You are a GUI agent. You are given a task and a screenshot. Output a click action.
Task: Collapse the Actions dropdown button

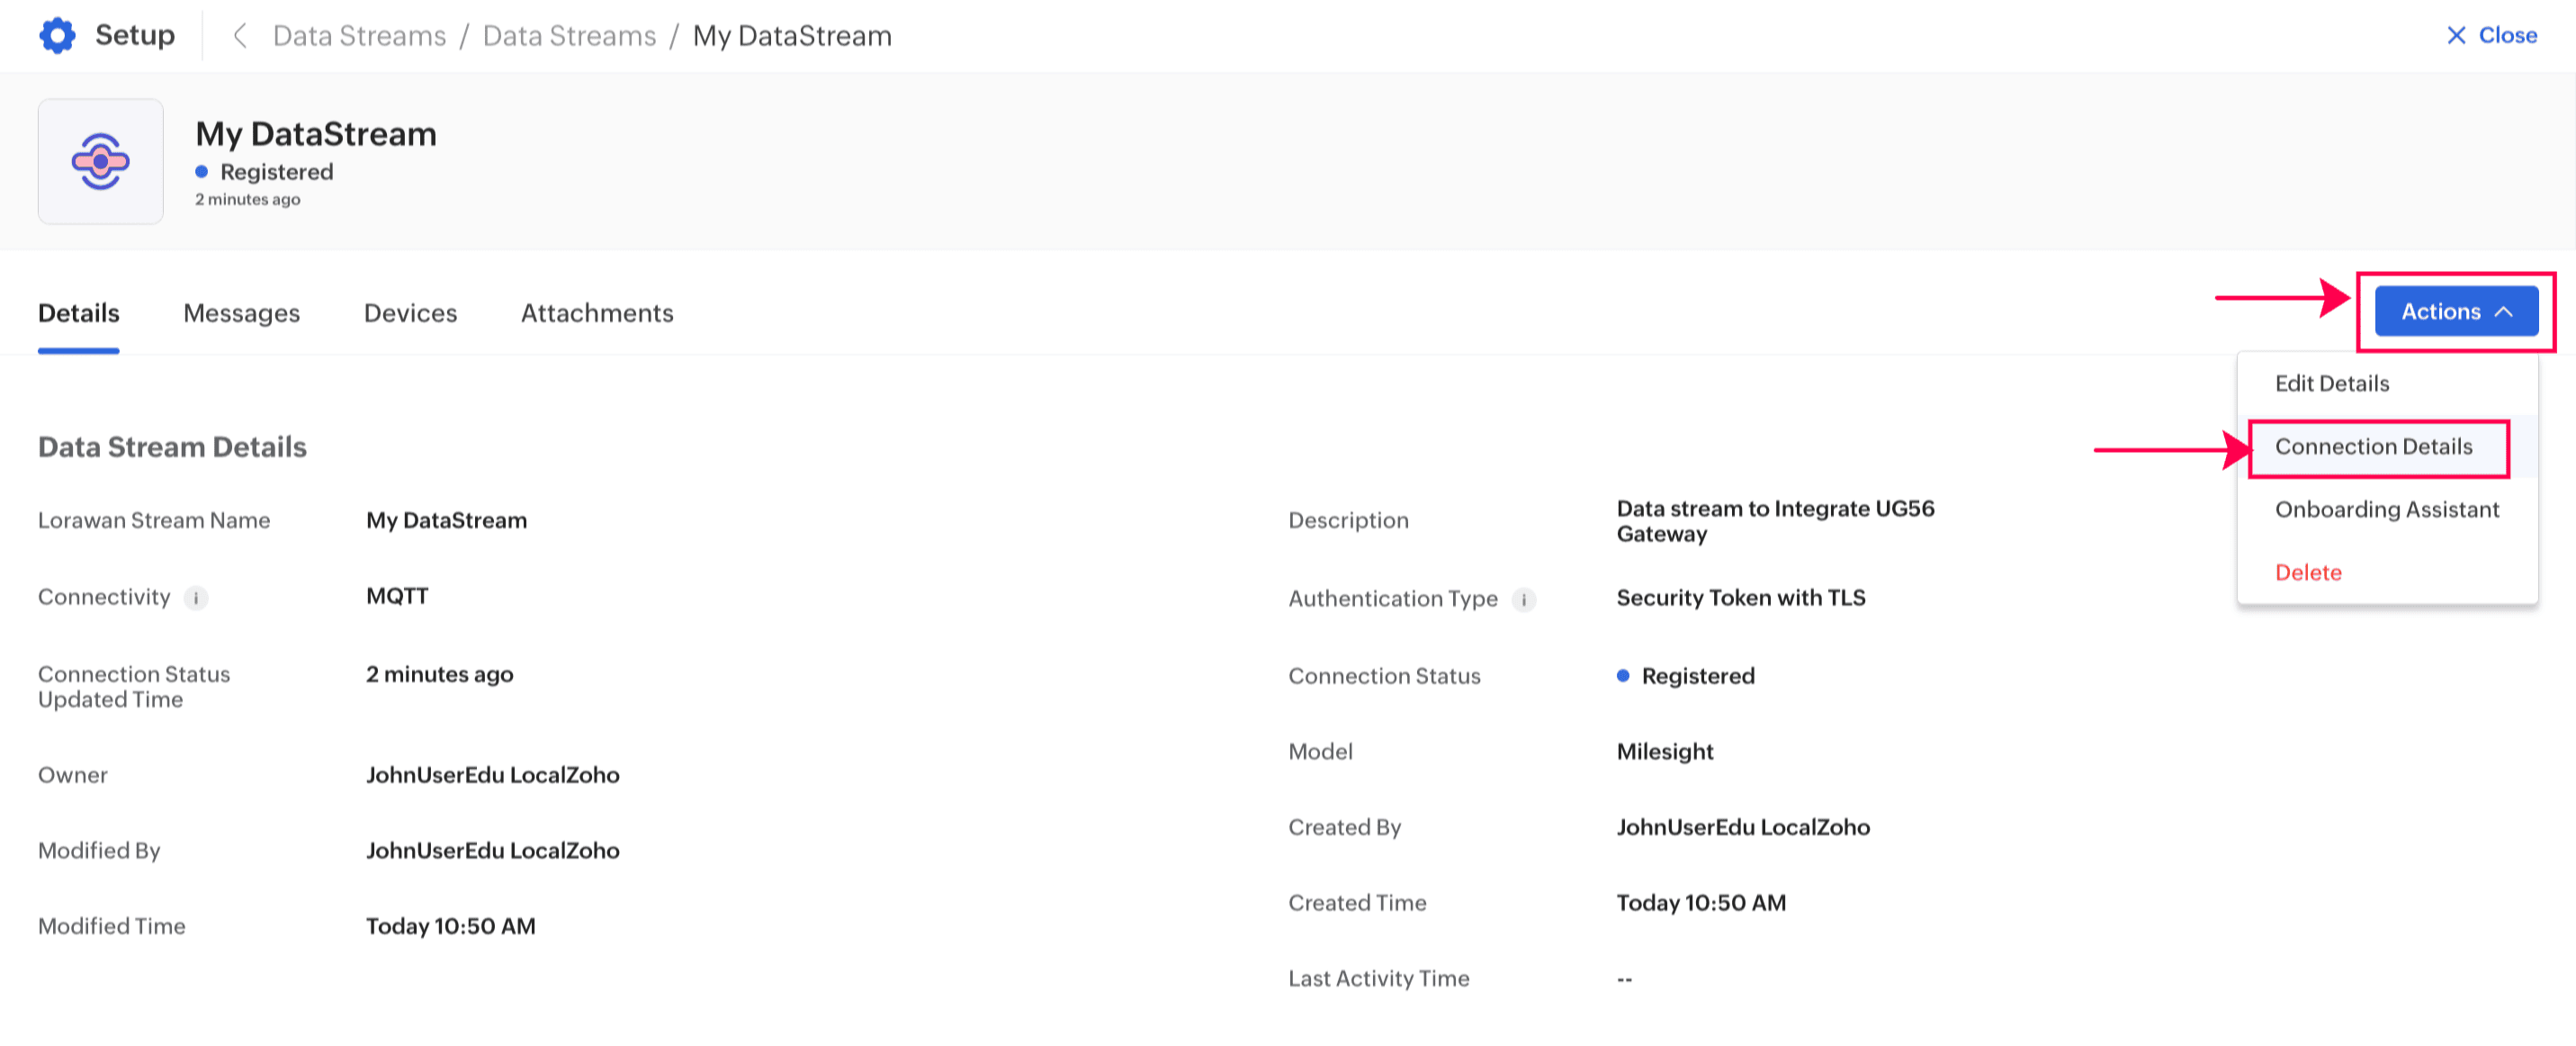pyautogui.click(x=2455, y=311)
